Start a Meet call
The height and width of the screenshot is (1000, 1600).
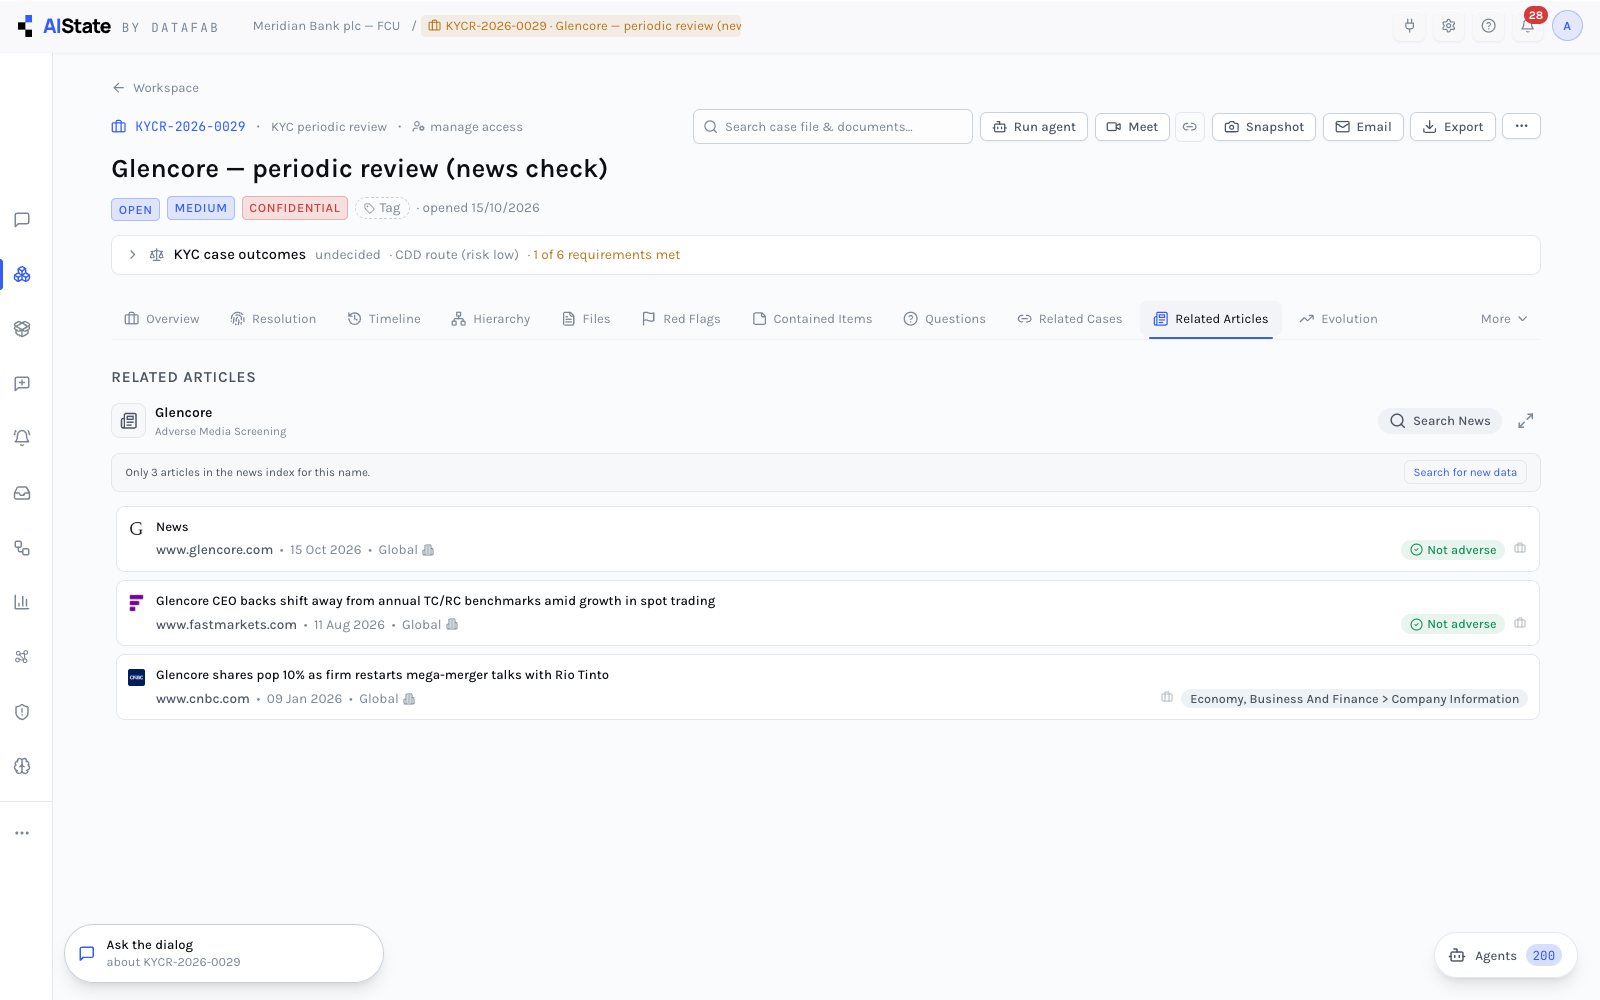[x=1132, y=127]
